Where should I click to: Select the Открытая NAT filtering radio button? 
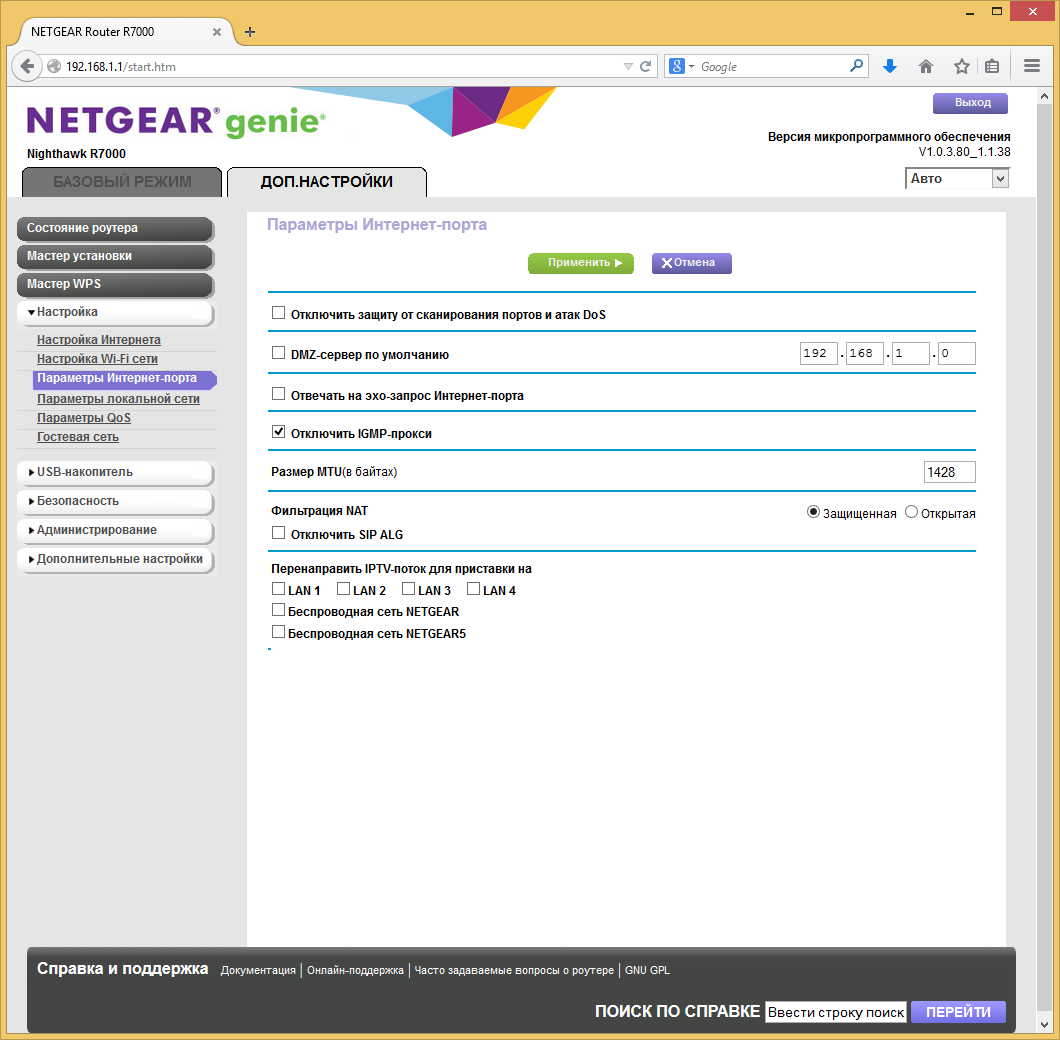pos(911,512)
